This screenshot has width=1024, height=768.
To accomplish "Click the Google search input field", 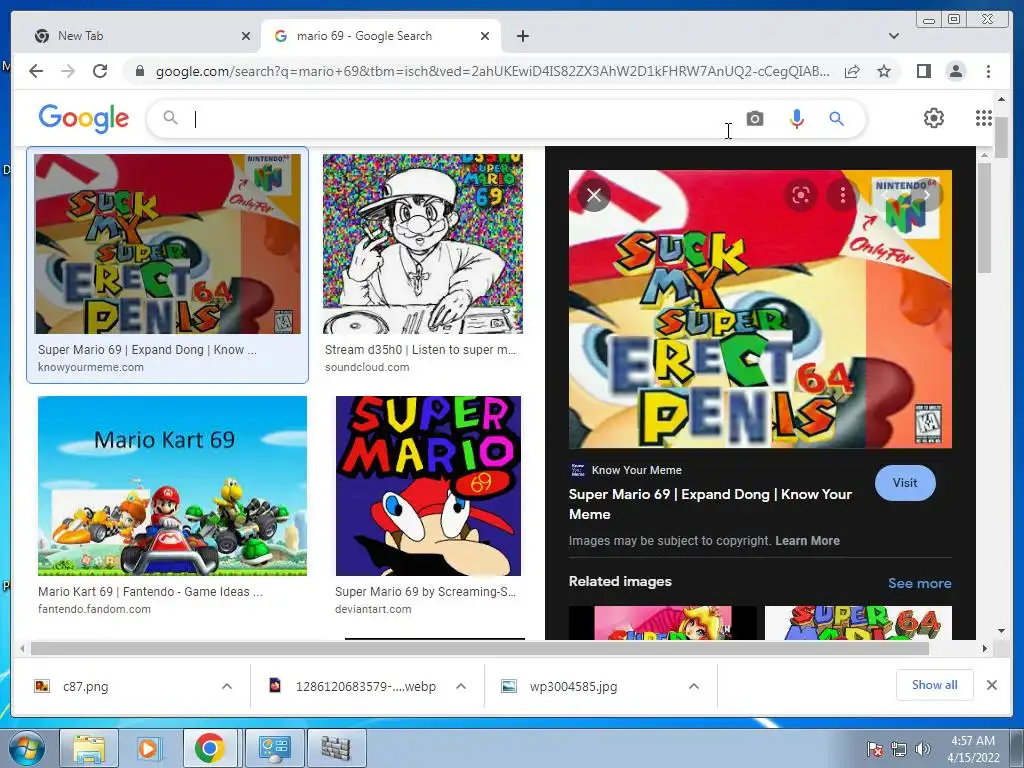I will click(457, 119).
